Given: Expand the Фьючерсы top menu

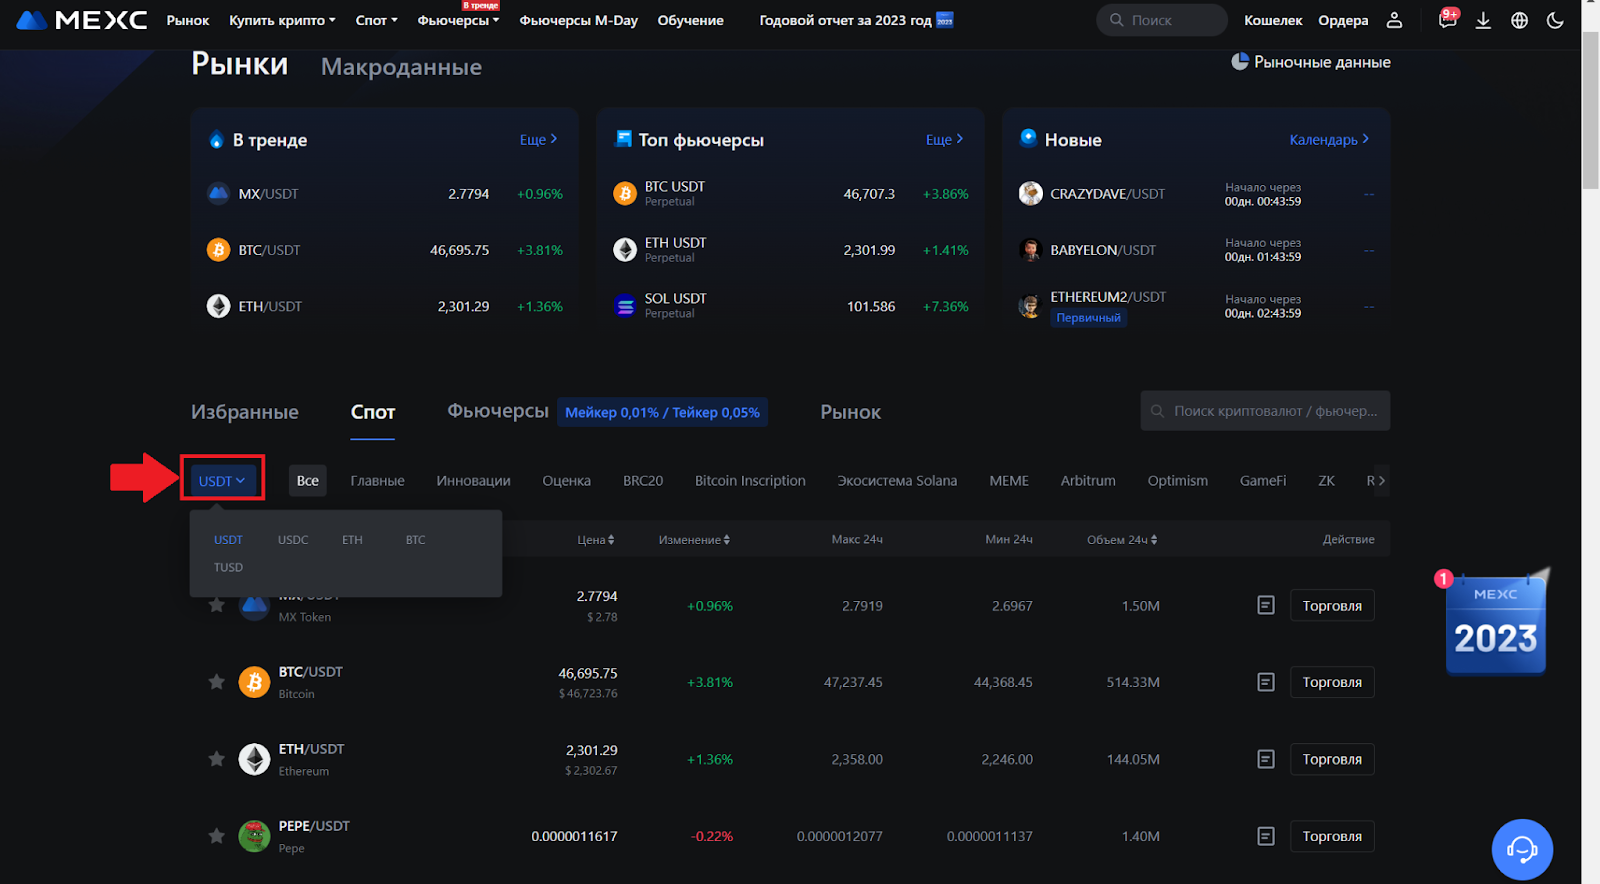Looking at the screenshot, I should point(458,20).
